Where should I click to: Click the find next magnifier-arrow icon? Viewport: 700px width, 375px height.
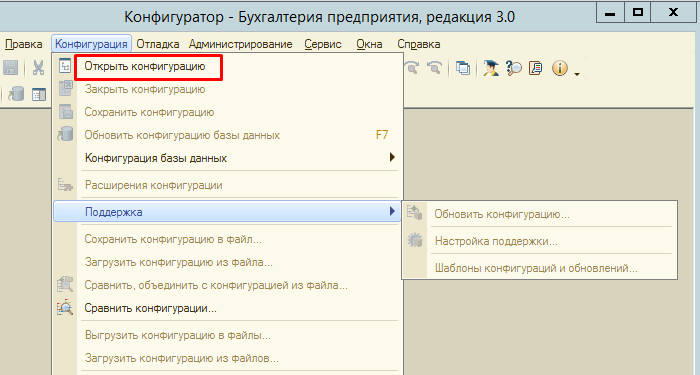coord(411,67)
